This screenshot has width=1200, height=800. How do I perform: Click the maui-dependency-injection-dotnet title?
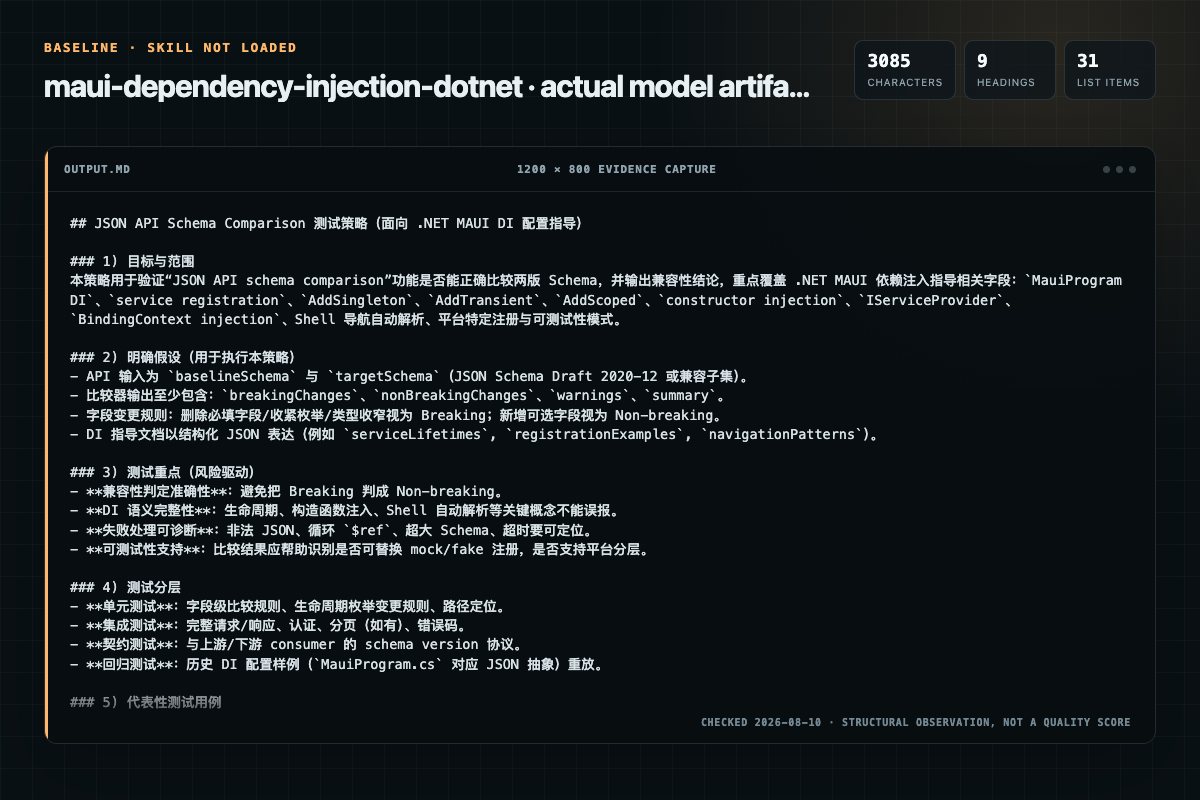click(x=427, y=88)
